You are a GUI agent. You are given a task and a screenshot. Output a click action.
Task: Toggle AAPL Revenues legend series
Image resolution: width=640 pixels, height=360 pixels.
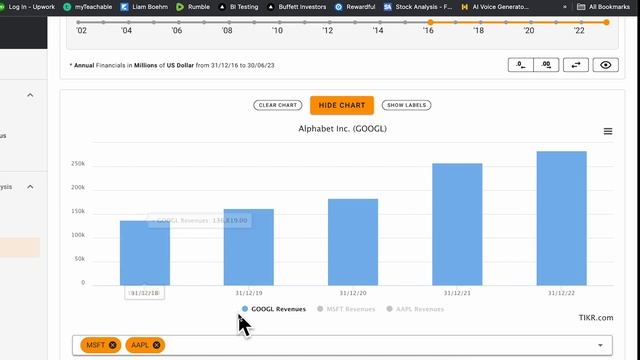point(415,309)
